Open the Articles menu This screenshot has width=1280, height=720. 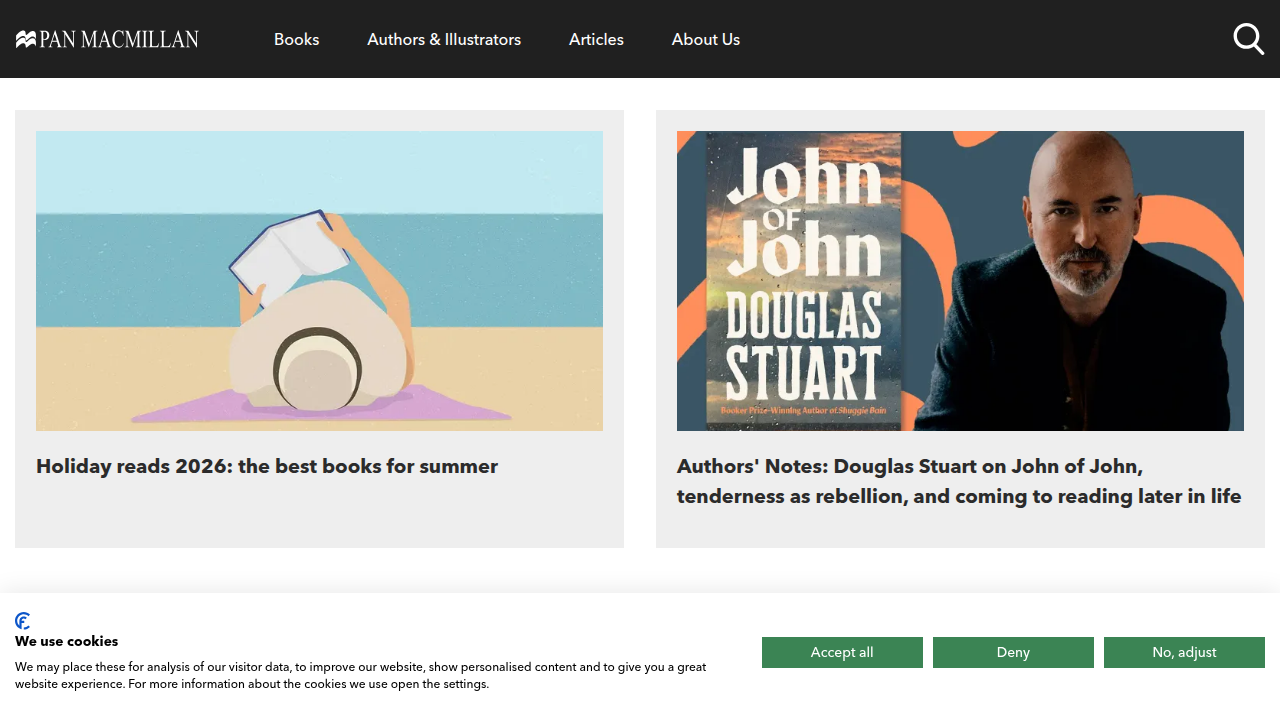(596, 39)
